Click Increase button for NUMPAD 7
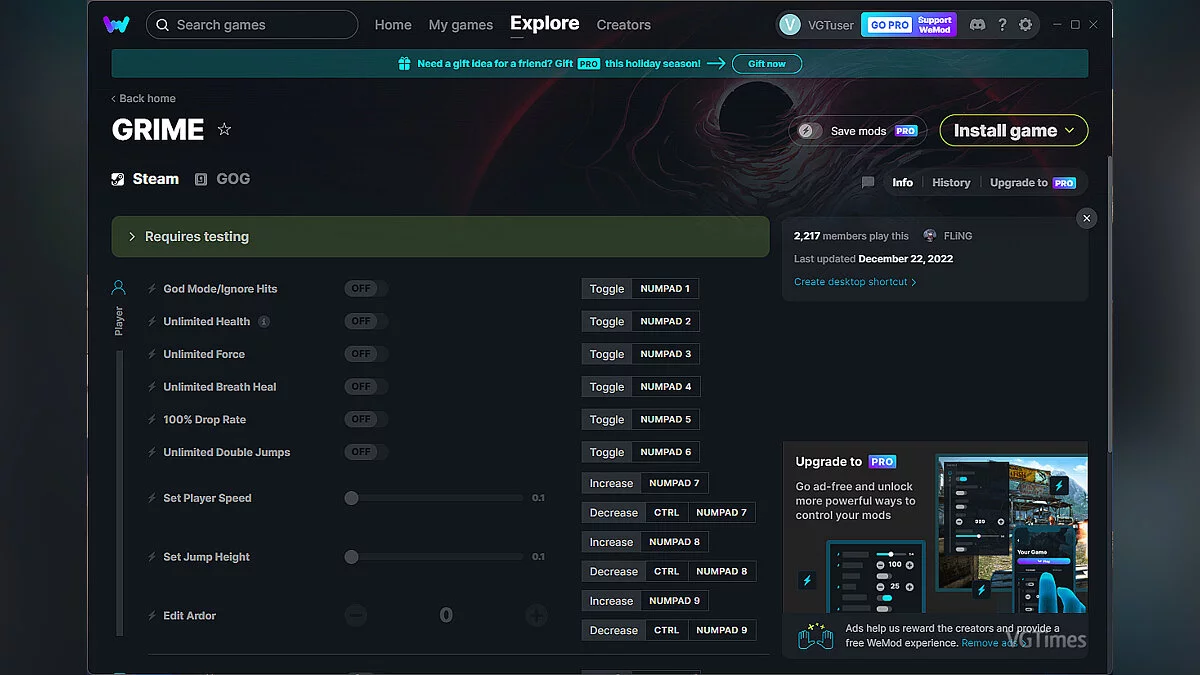1200x675 pixels. (611, 483)
